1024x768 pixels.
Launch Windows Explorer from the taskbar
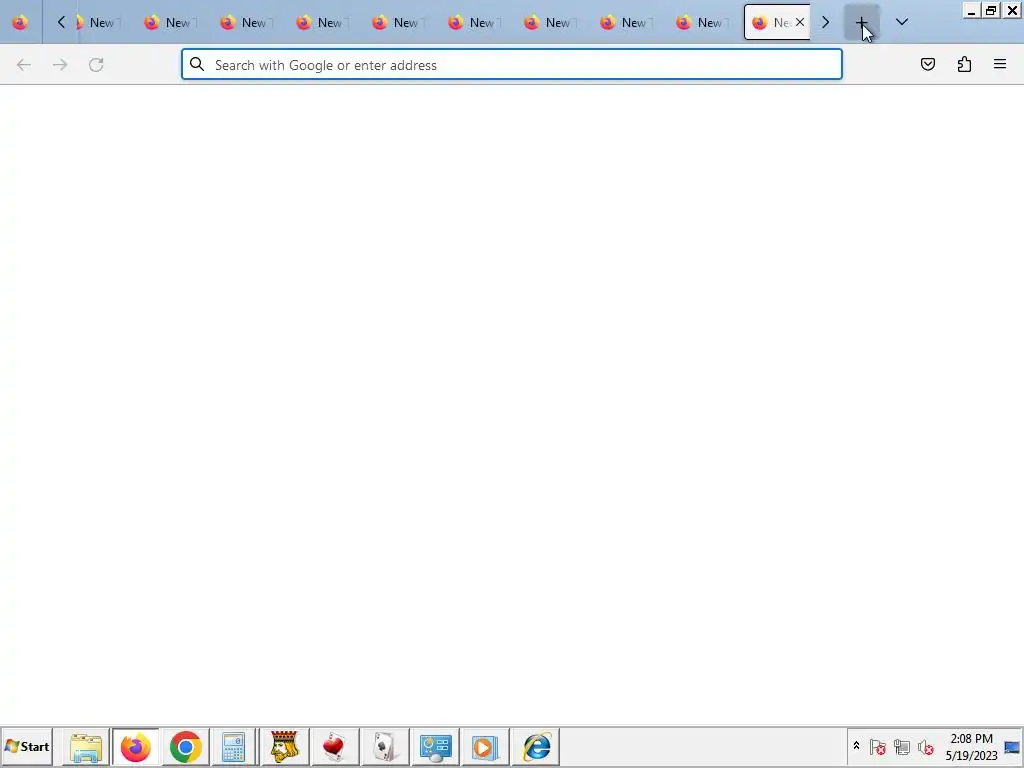pyautogui.click(x=86, y=747)
